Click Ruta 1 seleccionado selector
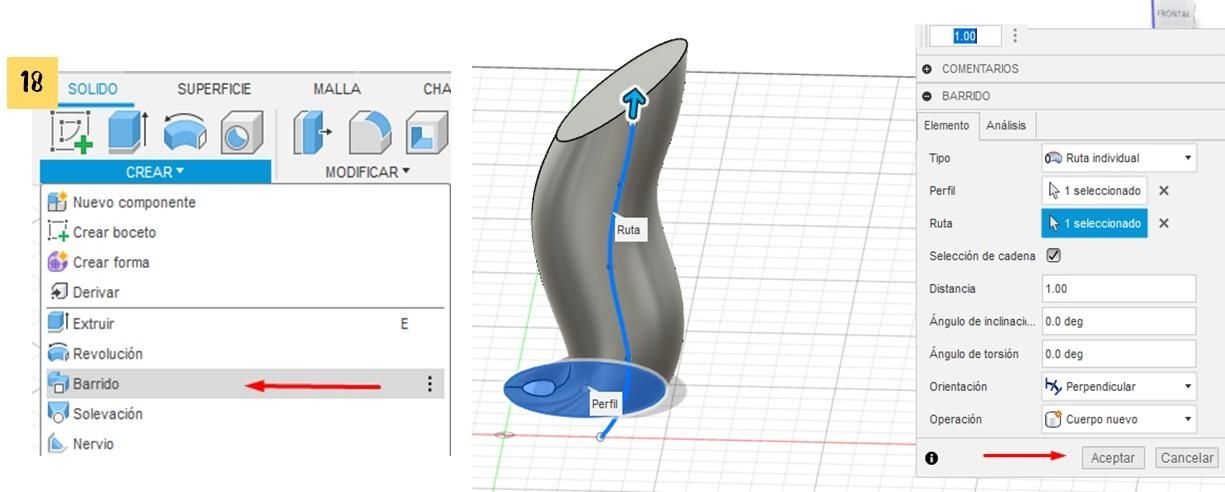Image resolution: width=1225 pixels, height=492 pixels. point(1094,223)
